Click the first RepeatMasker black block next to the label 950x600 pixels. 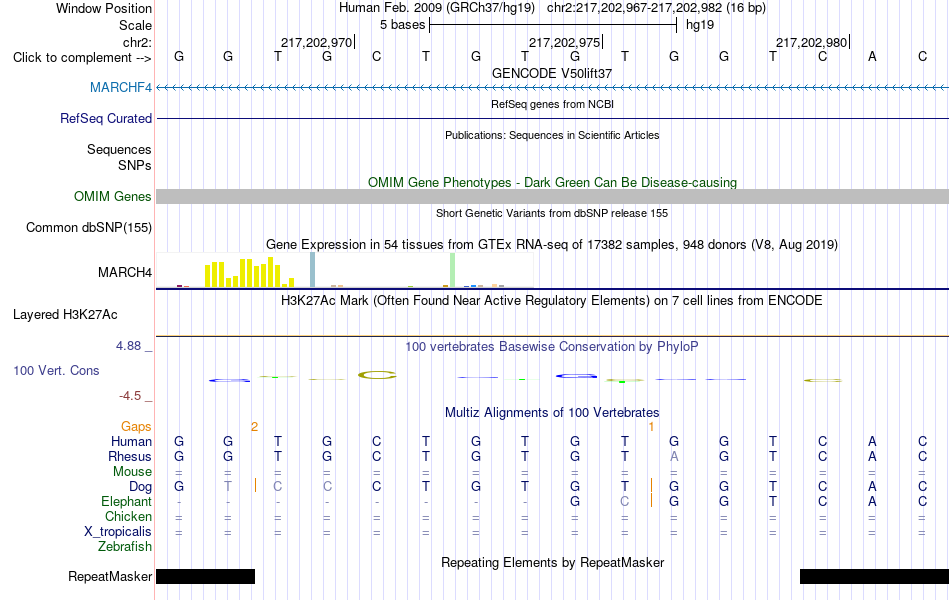pos(205,576)
